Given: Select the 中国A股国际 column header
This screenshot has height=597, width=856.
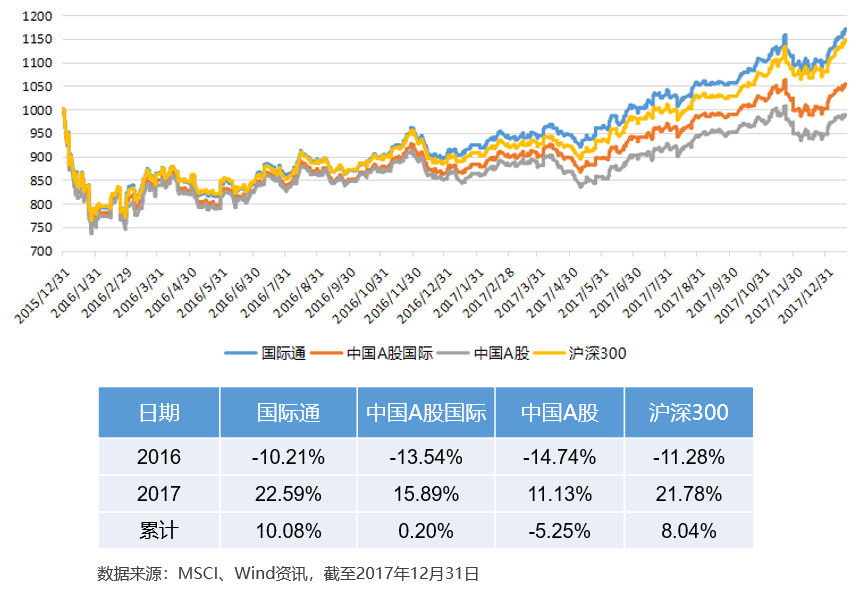Looking at the screenshot, I should coord(426,413).
